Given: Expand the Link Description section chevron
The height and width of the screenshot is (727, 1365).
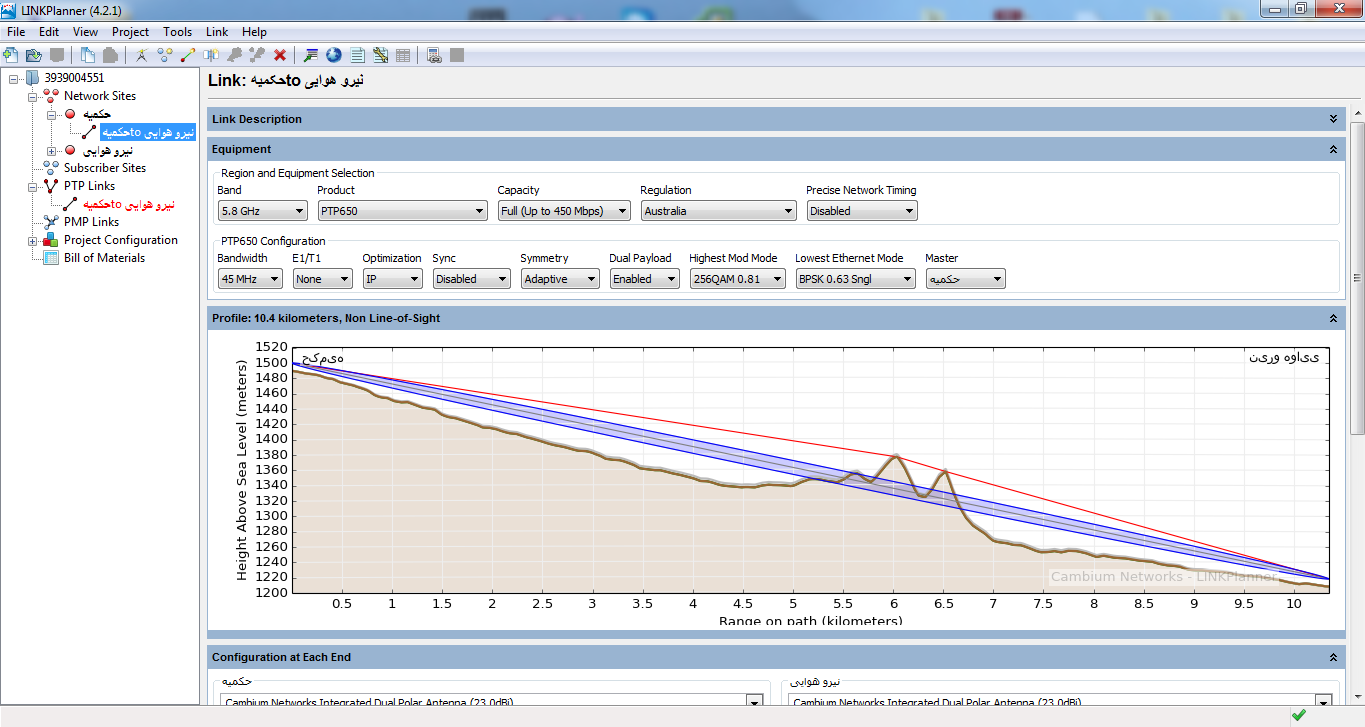Looking at the screenshot, I should 1333,119.
